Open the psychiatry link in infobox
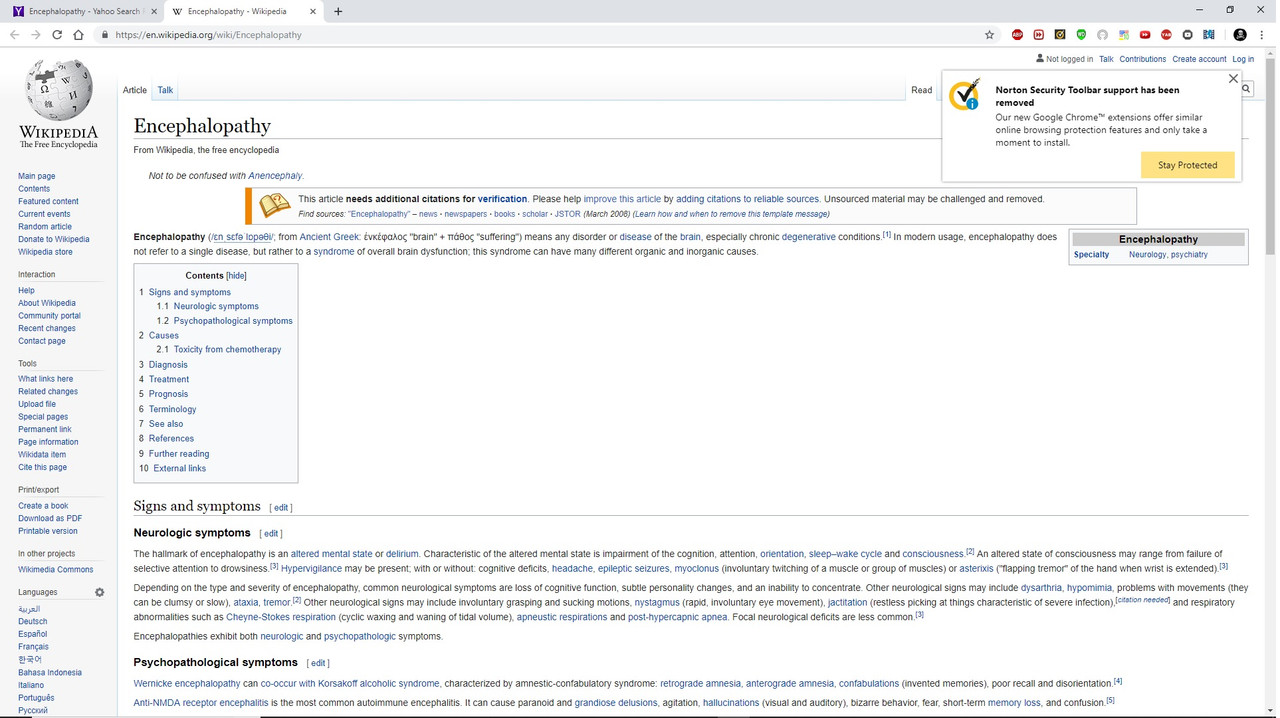 (x=1189, y=255)
